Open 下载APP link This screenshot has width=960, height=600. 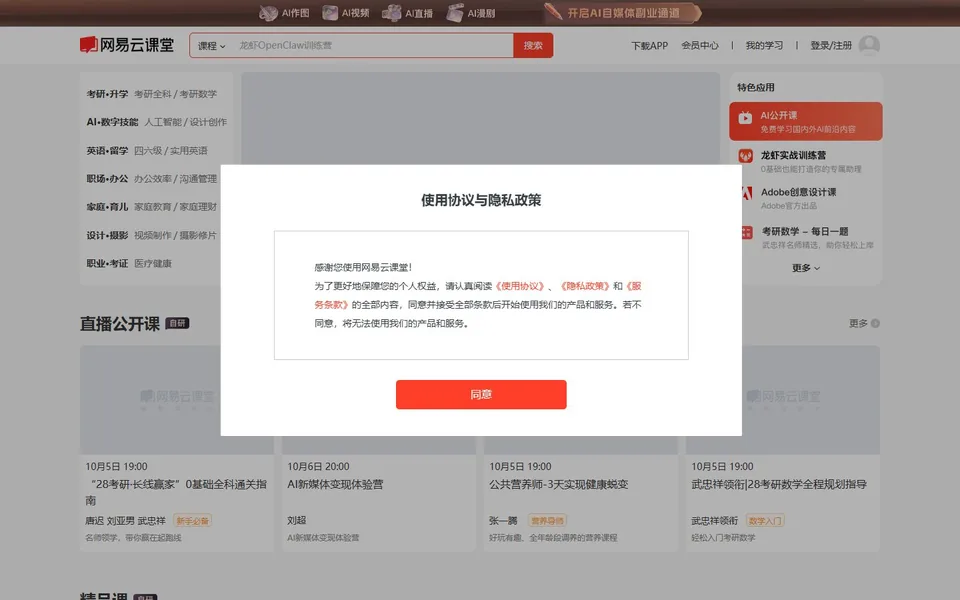[x=649, y=45]
